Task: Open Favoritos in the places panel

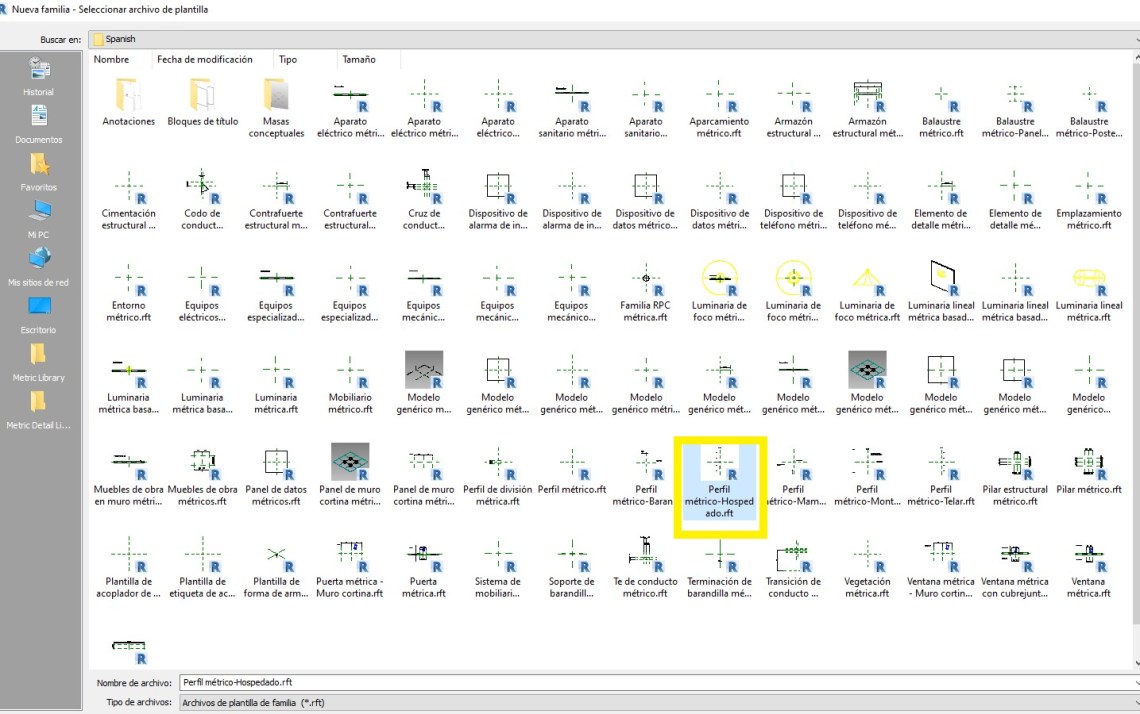Action: [x=39, y=171]
